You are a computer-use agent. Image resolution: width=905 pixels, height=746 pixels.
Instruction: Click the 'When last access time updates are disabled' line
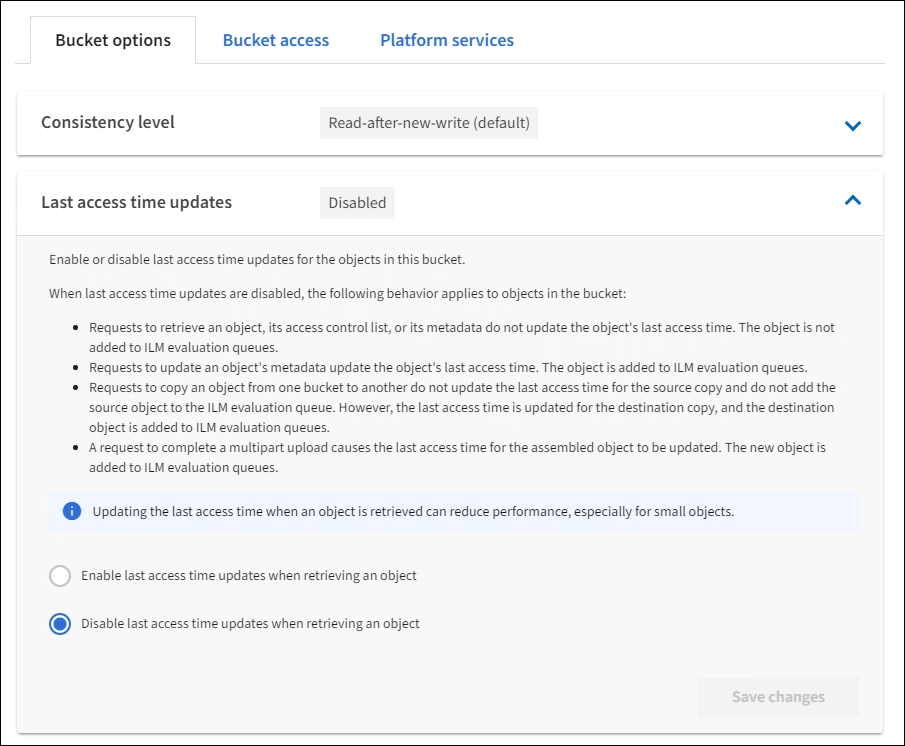(336, 294)
